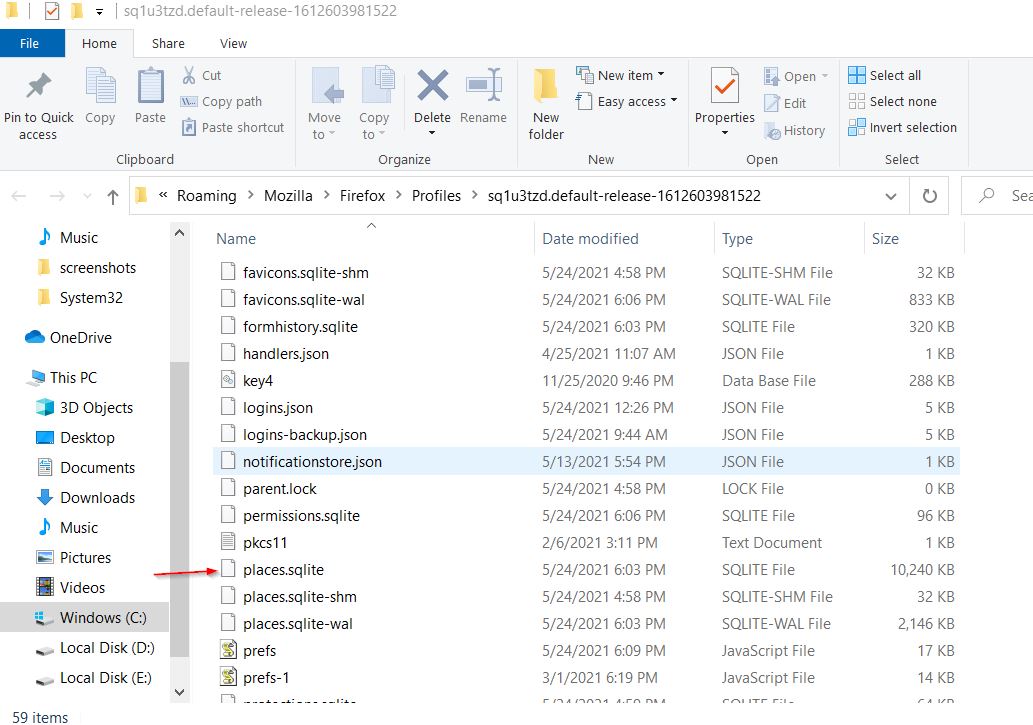Select the prefs JavaScript file
1033x725 pixels.
(x=586, y=651)
